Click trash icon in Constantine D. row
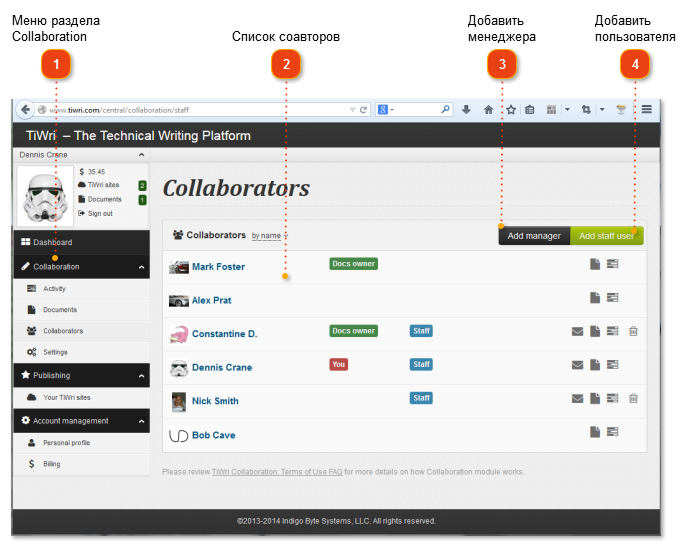This screenshot has height=545, width=692. [633, 331]
